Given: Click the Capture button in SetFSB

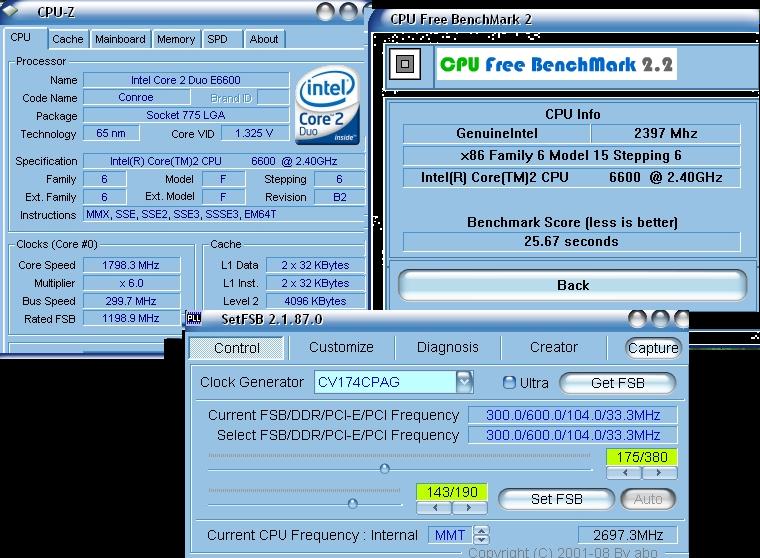Looking at the screenshot, I should tap(653, 348).
